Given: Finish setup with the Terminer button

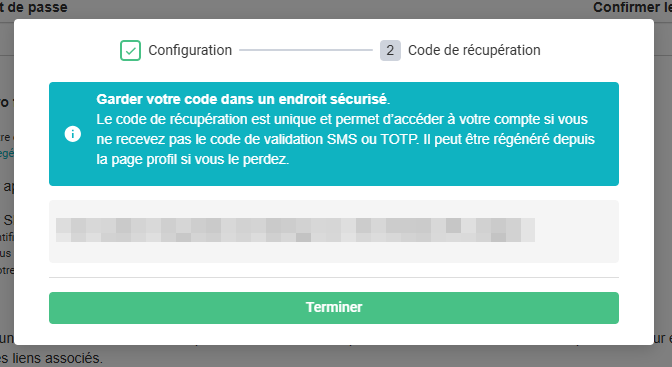Looking at the screenshot, I should 334,308.
